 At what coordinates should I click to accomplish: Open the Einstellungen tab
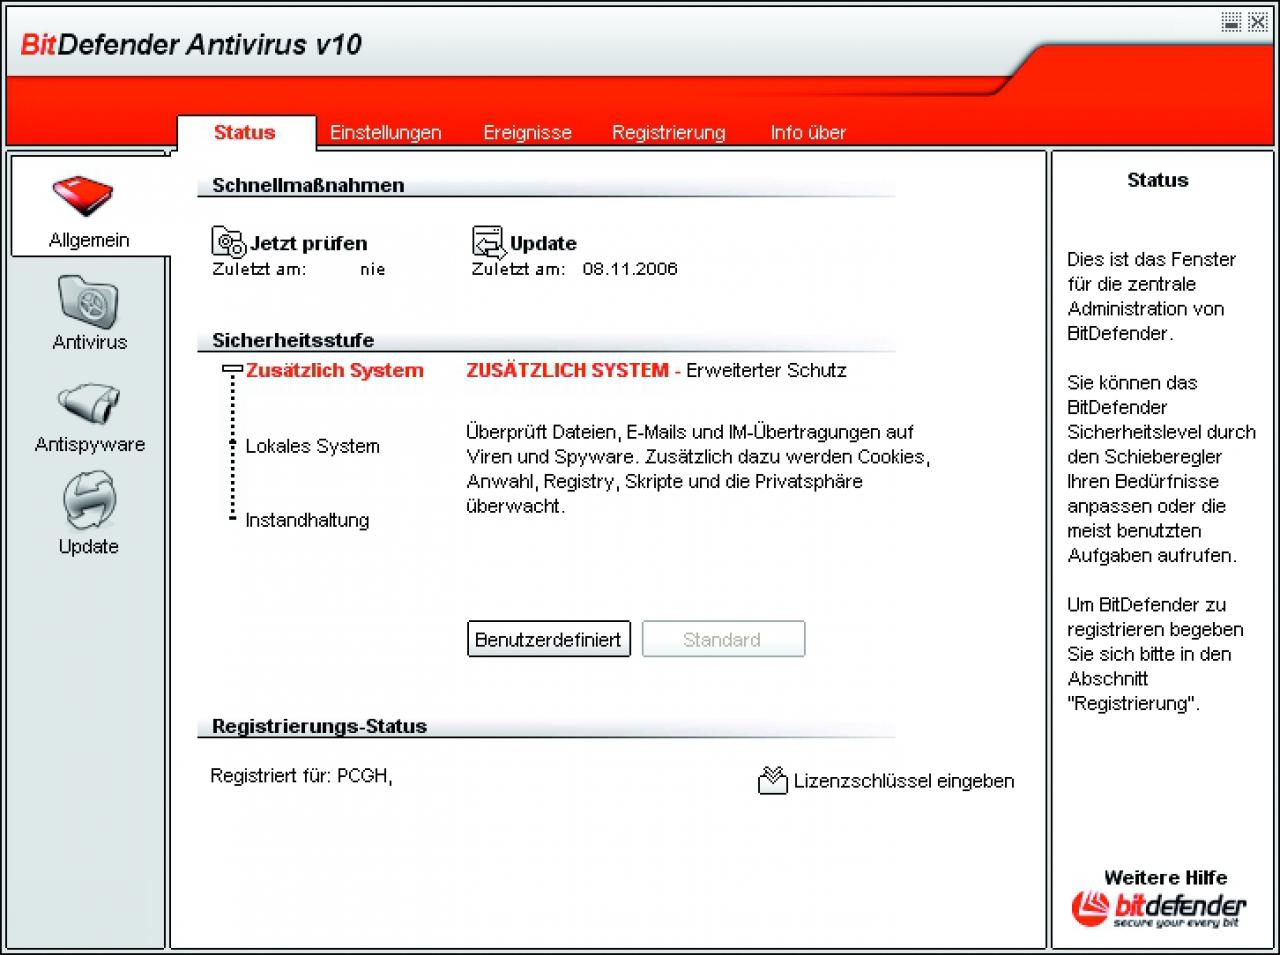[x=385, y=133]
